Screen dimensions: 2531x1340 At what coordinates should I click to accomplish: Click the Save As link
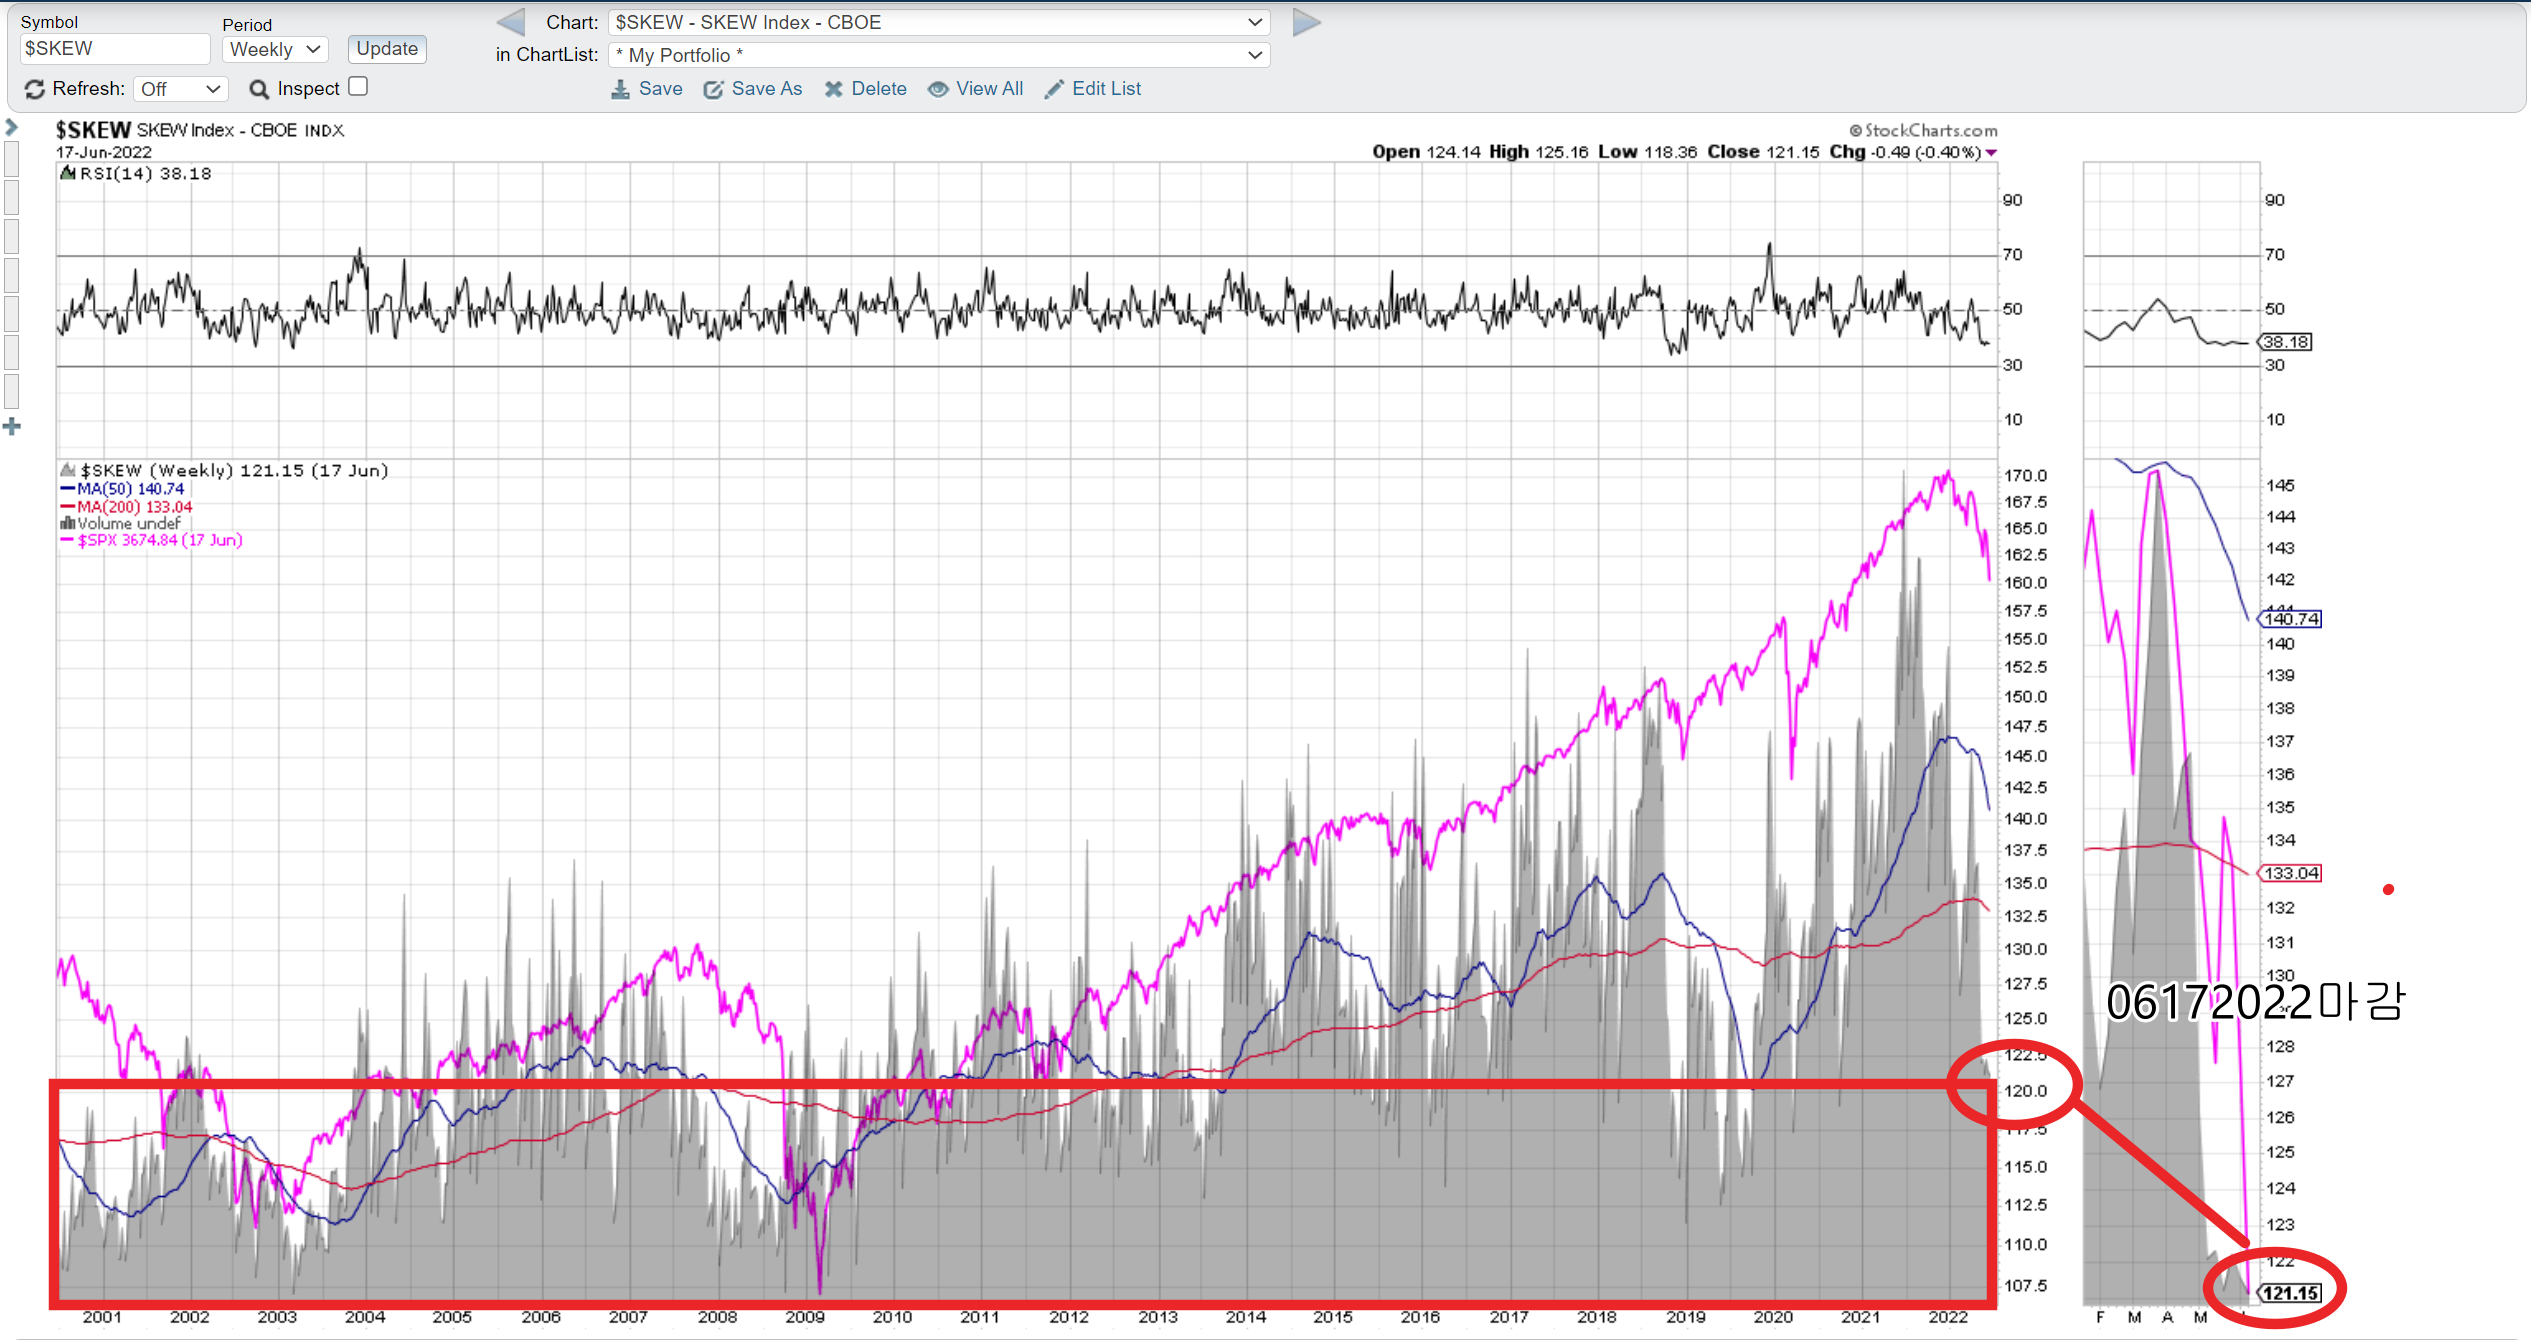[x=766, y=89]
